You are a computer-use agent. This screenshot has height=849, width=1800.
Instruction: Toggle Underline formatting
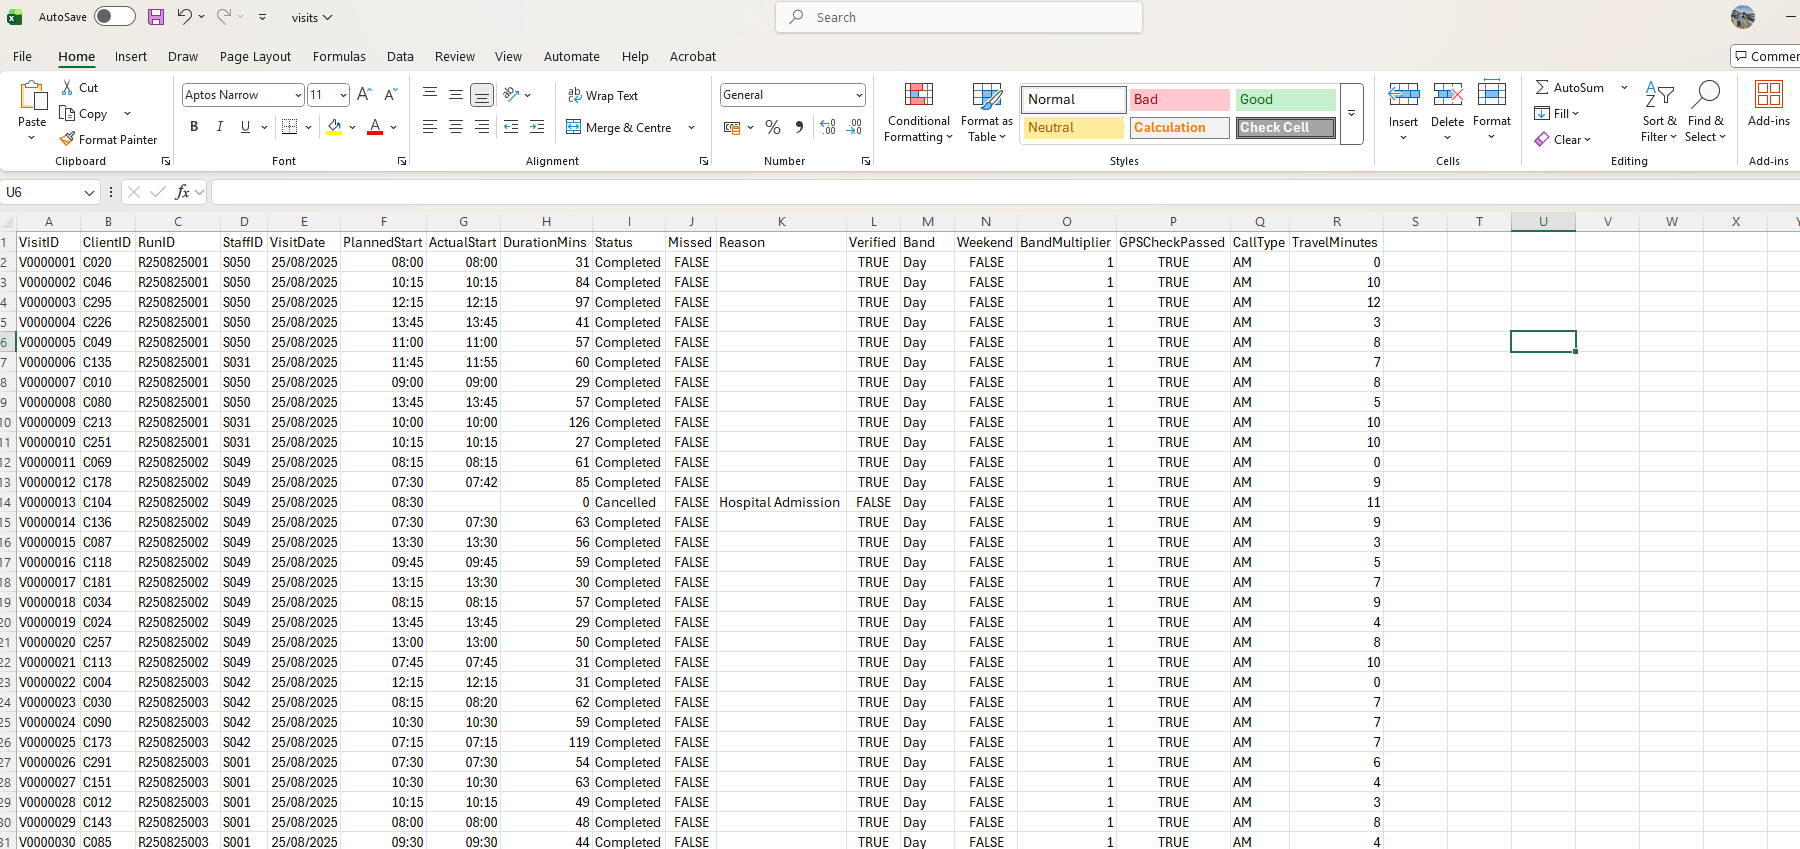245,127
